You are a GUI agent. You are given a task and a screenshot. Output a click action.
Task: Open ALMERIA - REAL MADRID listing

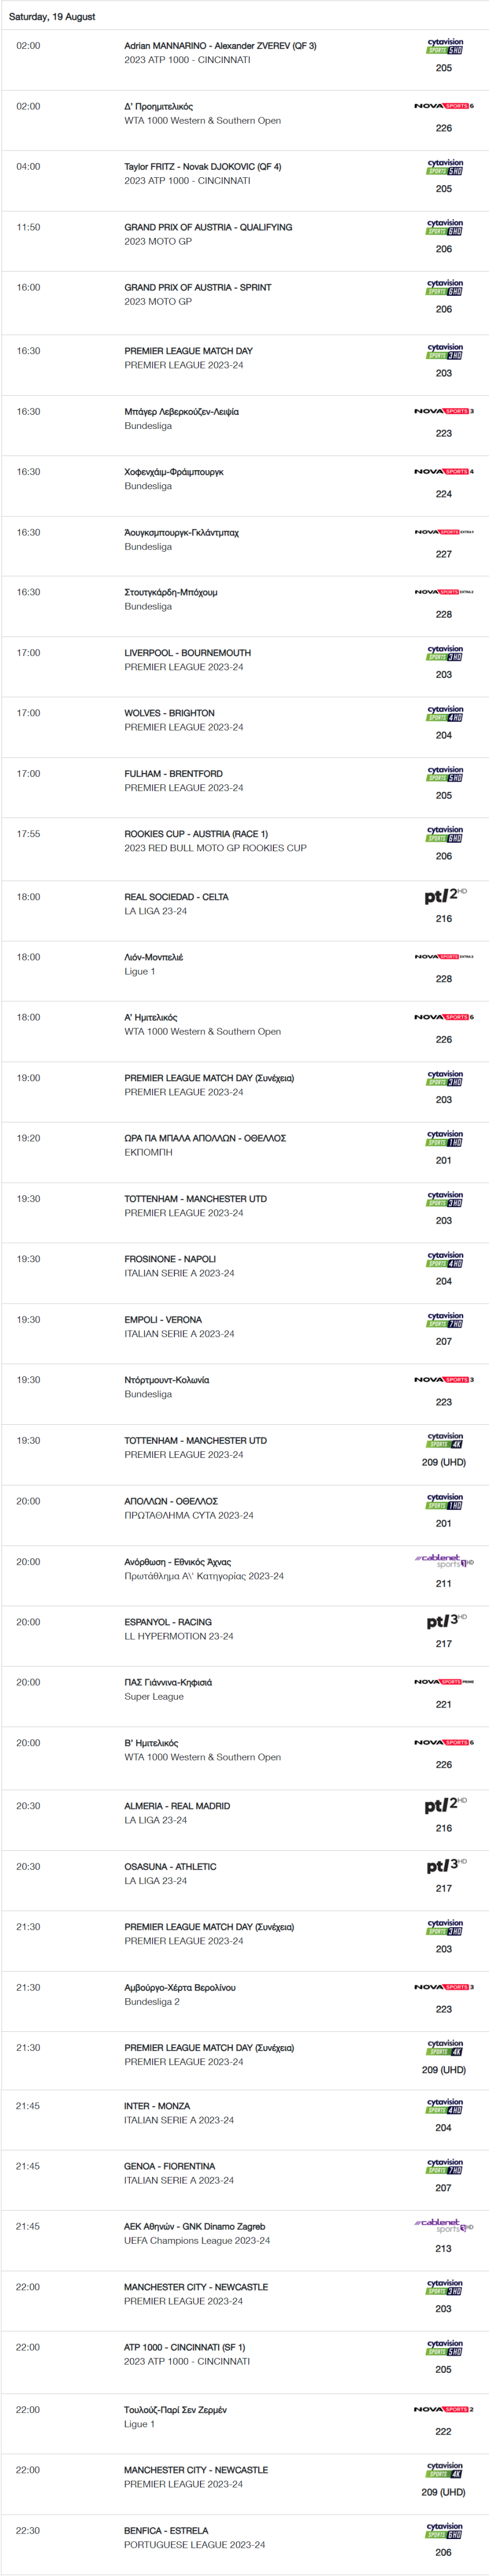pos(177,1806)
